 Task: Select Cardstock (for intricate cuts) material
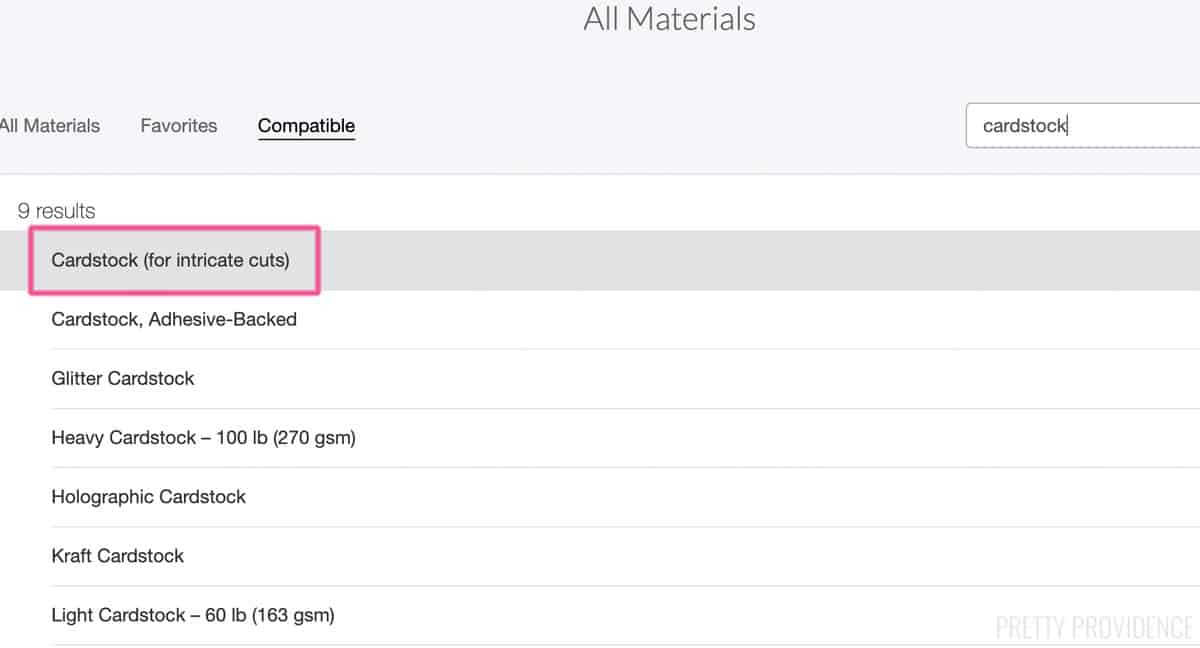pos(600,260)
